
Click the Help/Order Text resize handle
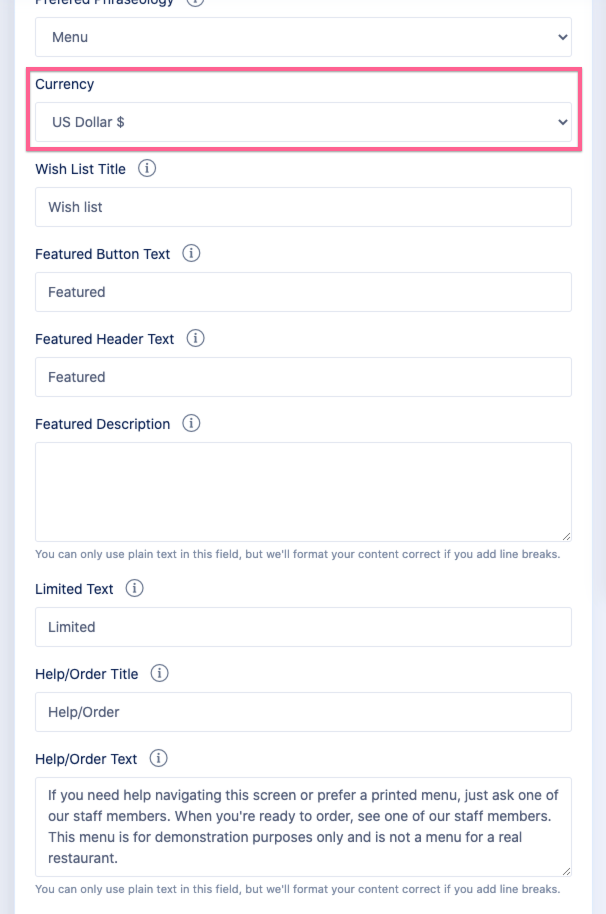566,871
